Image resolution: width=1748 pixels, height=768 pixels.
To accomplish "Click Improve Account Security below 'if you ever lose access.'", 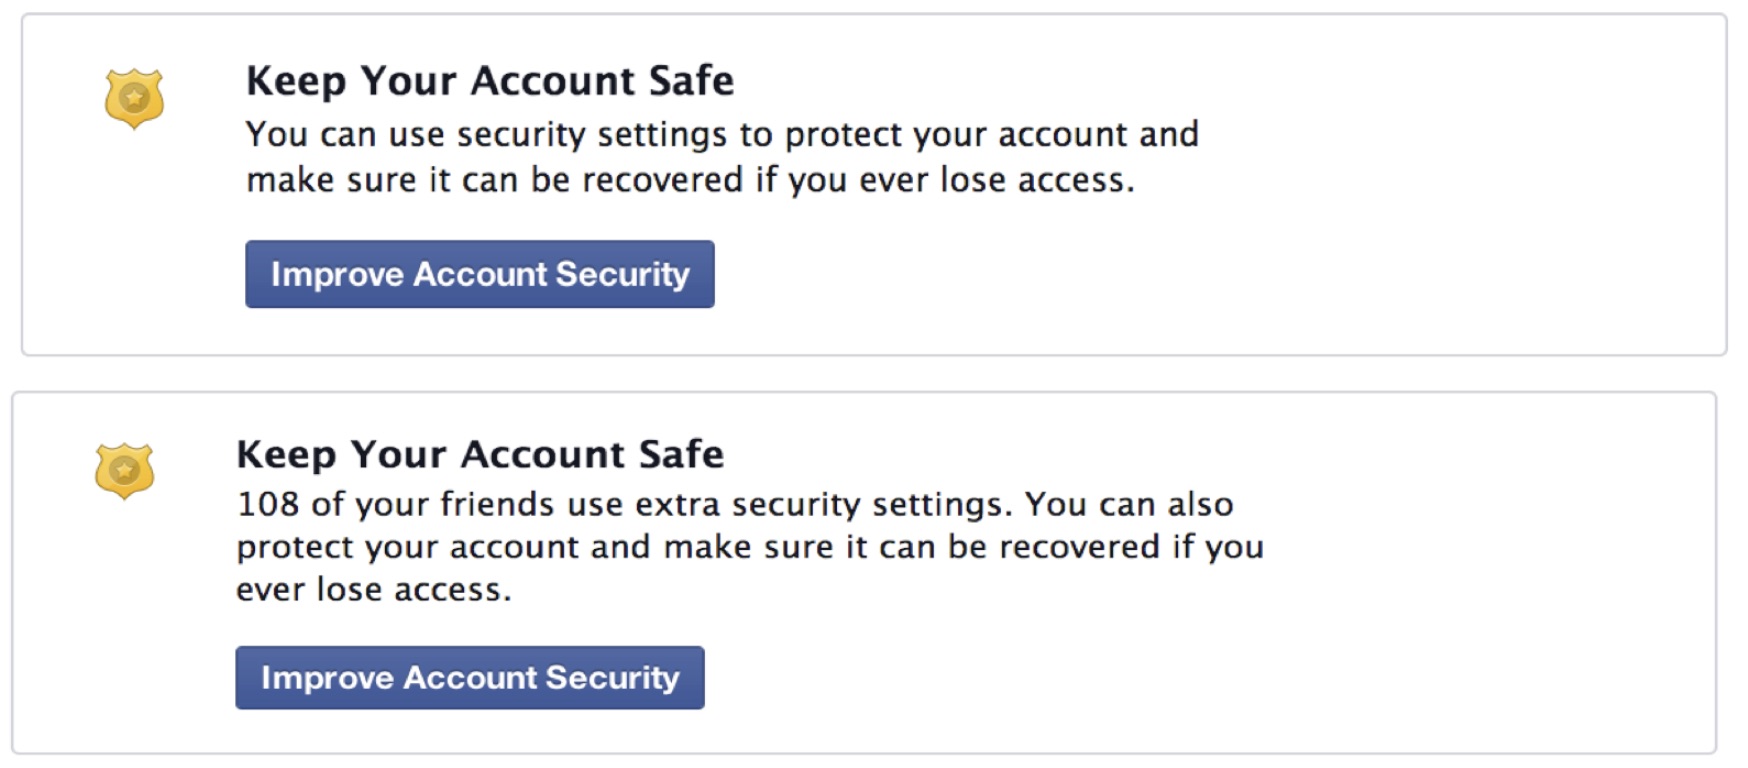I will tap(480, 274).
